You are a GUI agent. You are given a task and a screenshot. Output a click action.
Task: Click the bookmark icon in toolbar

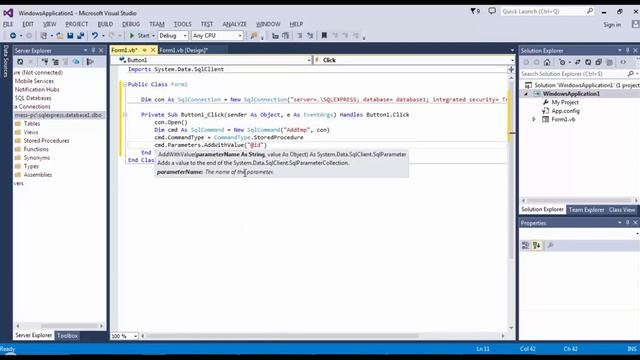pos(324,36)
